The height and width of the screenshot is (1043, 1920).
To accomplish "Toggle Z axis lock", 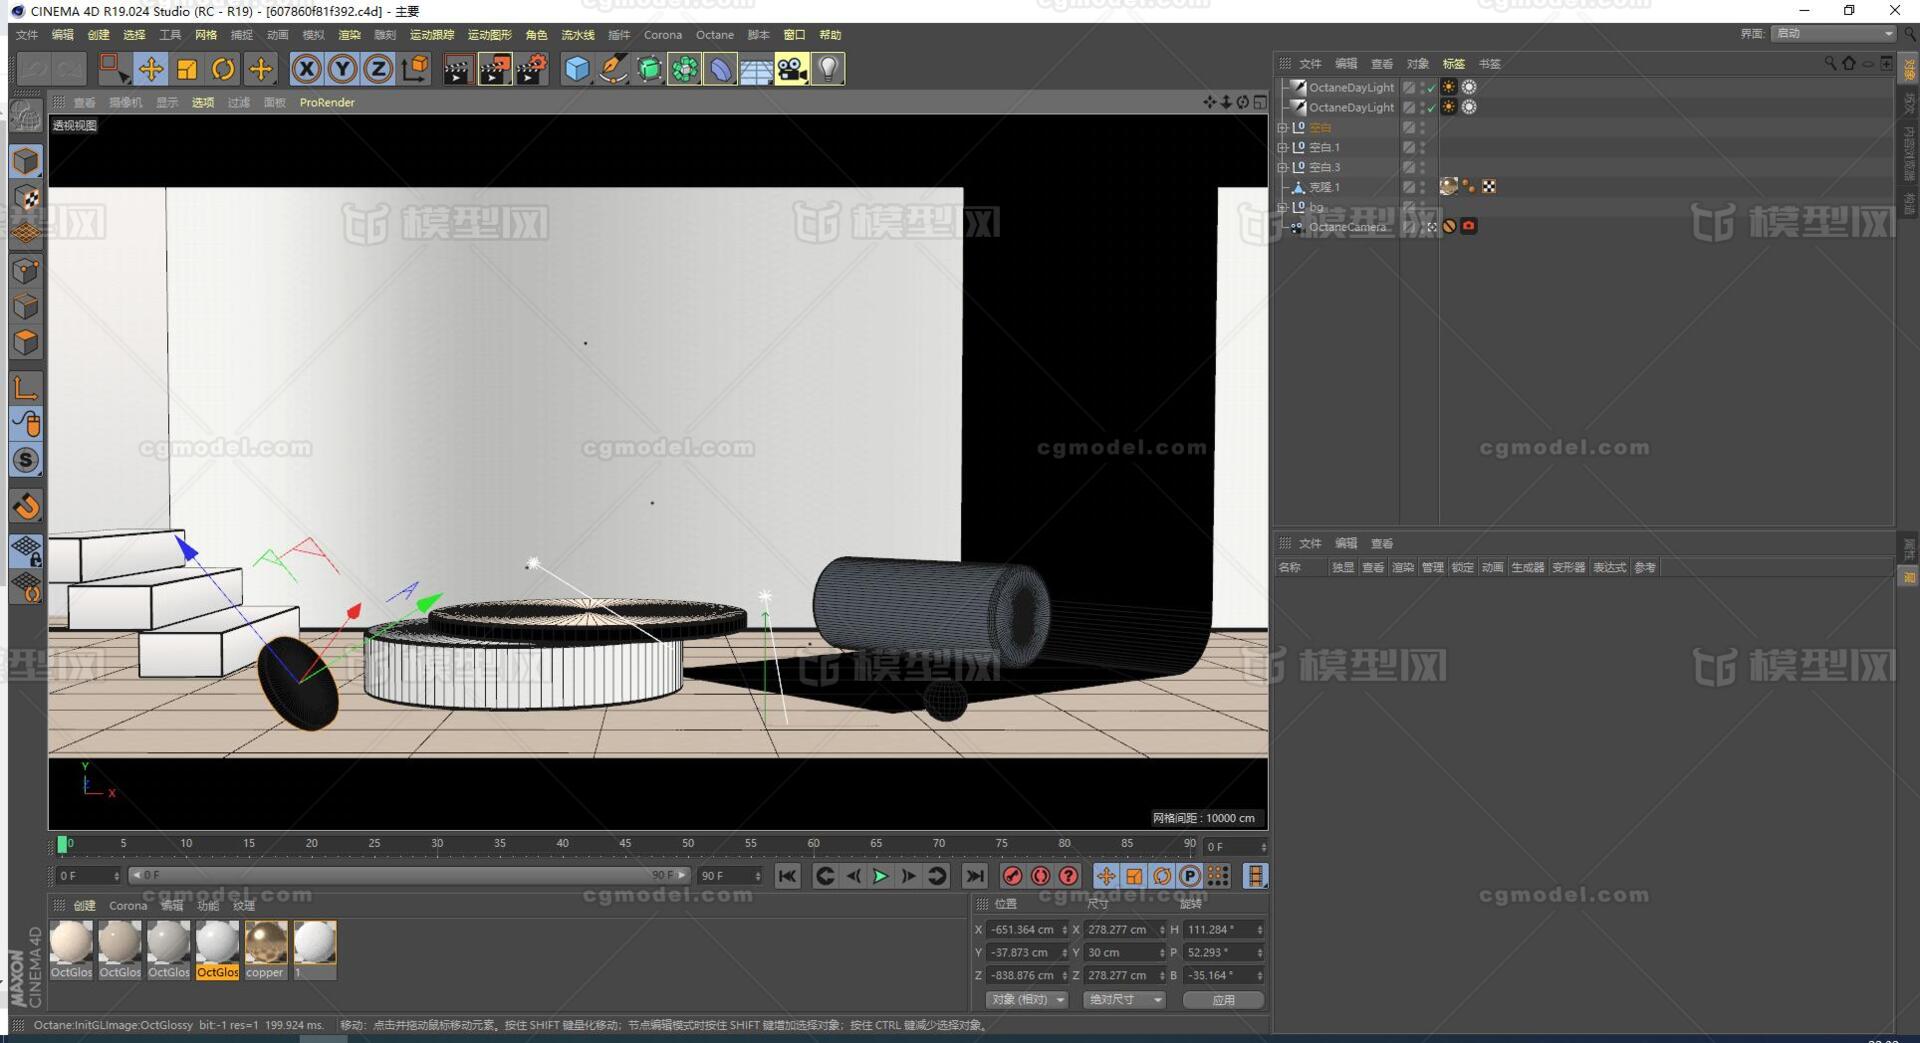I will [x=378, y=69].
